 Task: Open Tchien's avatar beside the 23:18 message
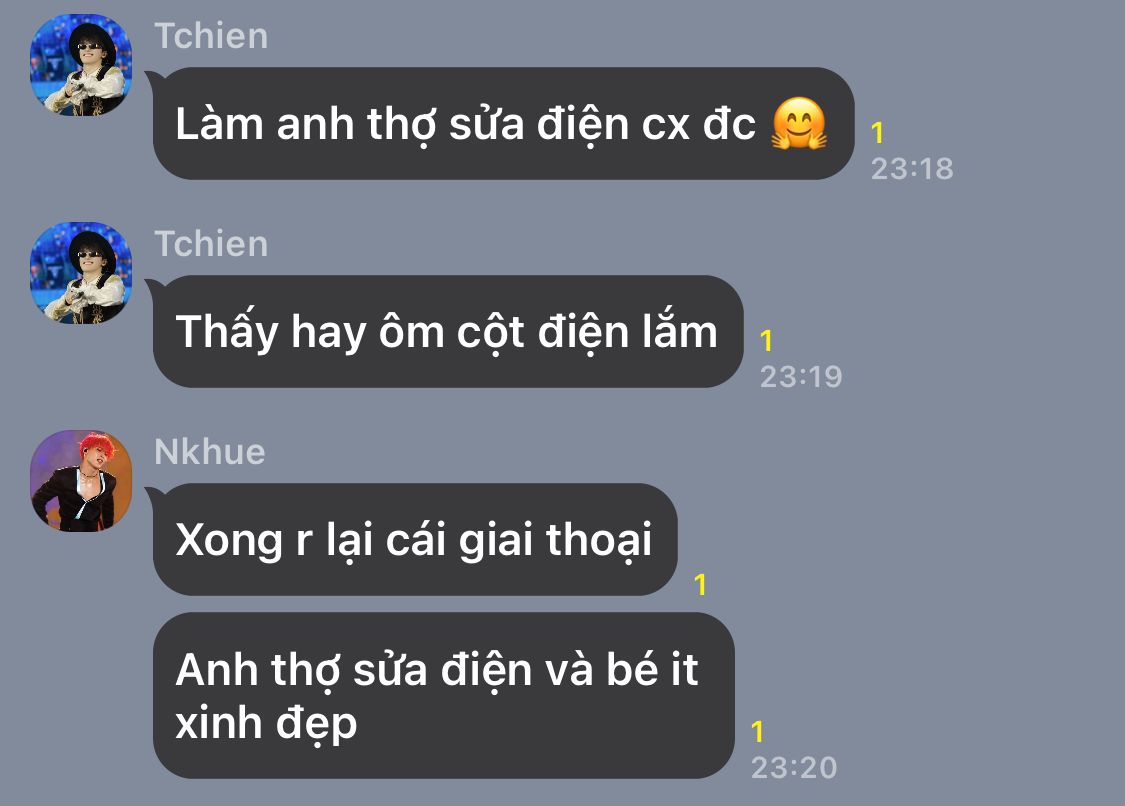(x=81, y=65)
